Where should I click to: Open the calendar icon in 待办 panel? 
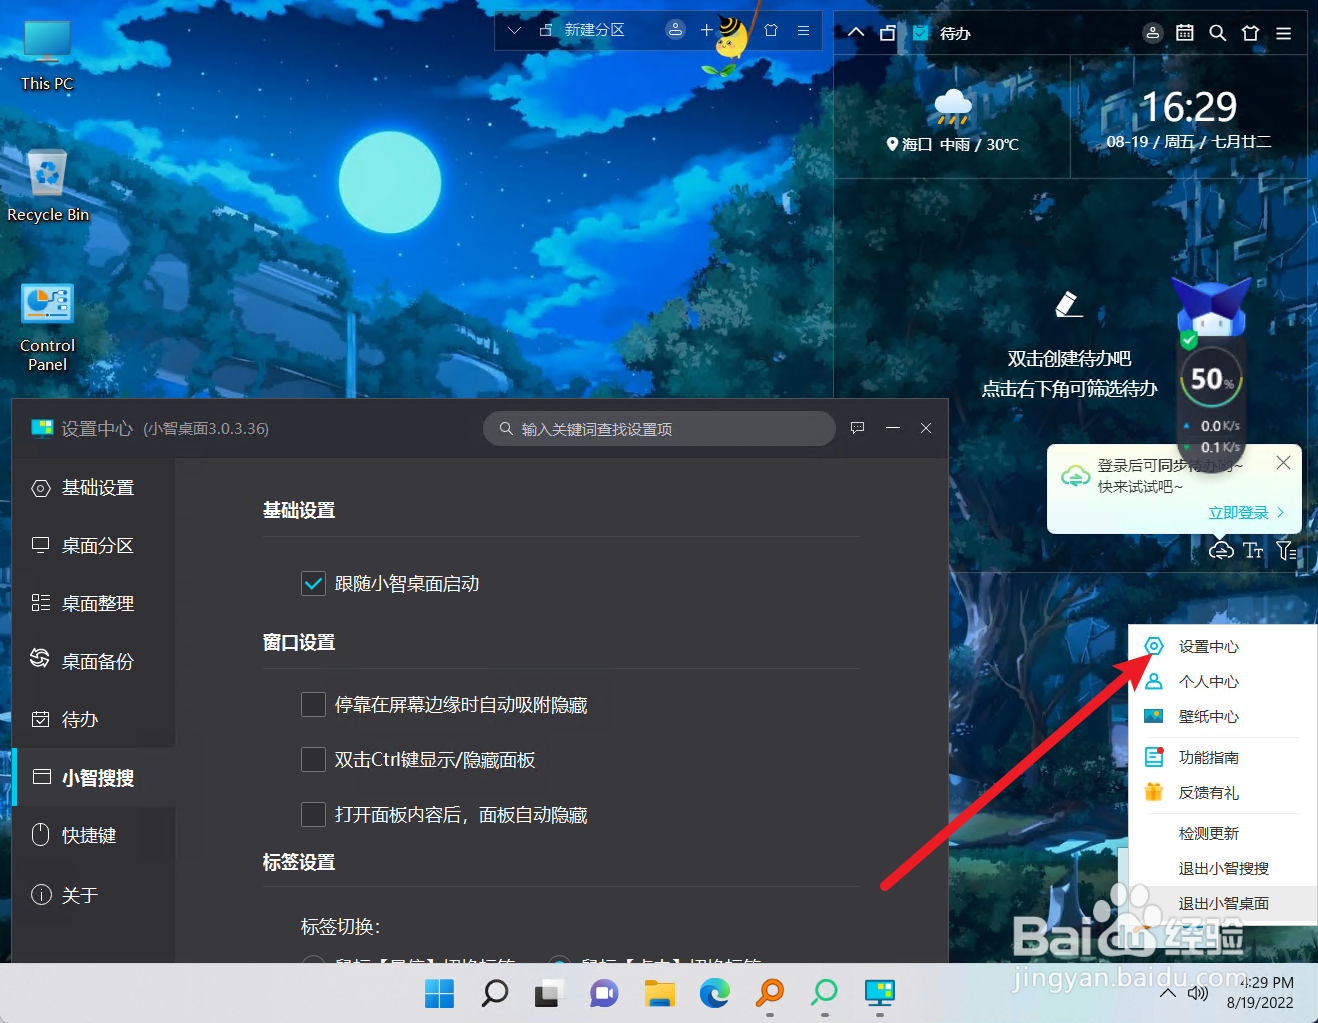[x=1185, y=32]
